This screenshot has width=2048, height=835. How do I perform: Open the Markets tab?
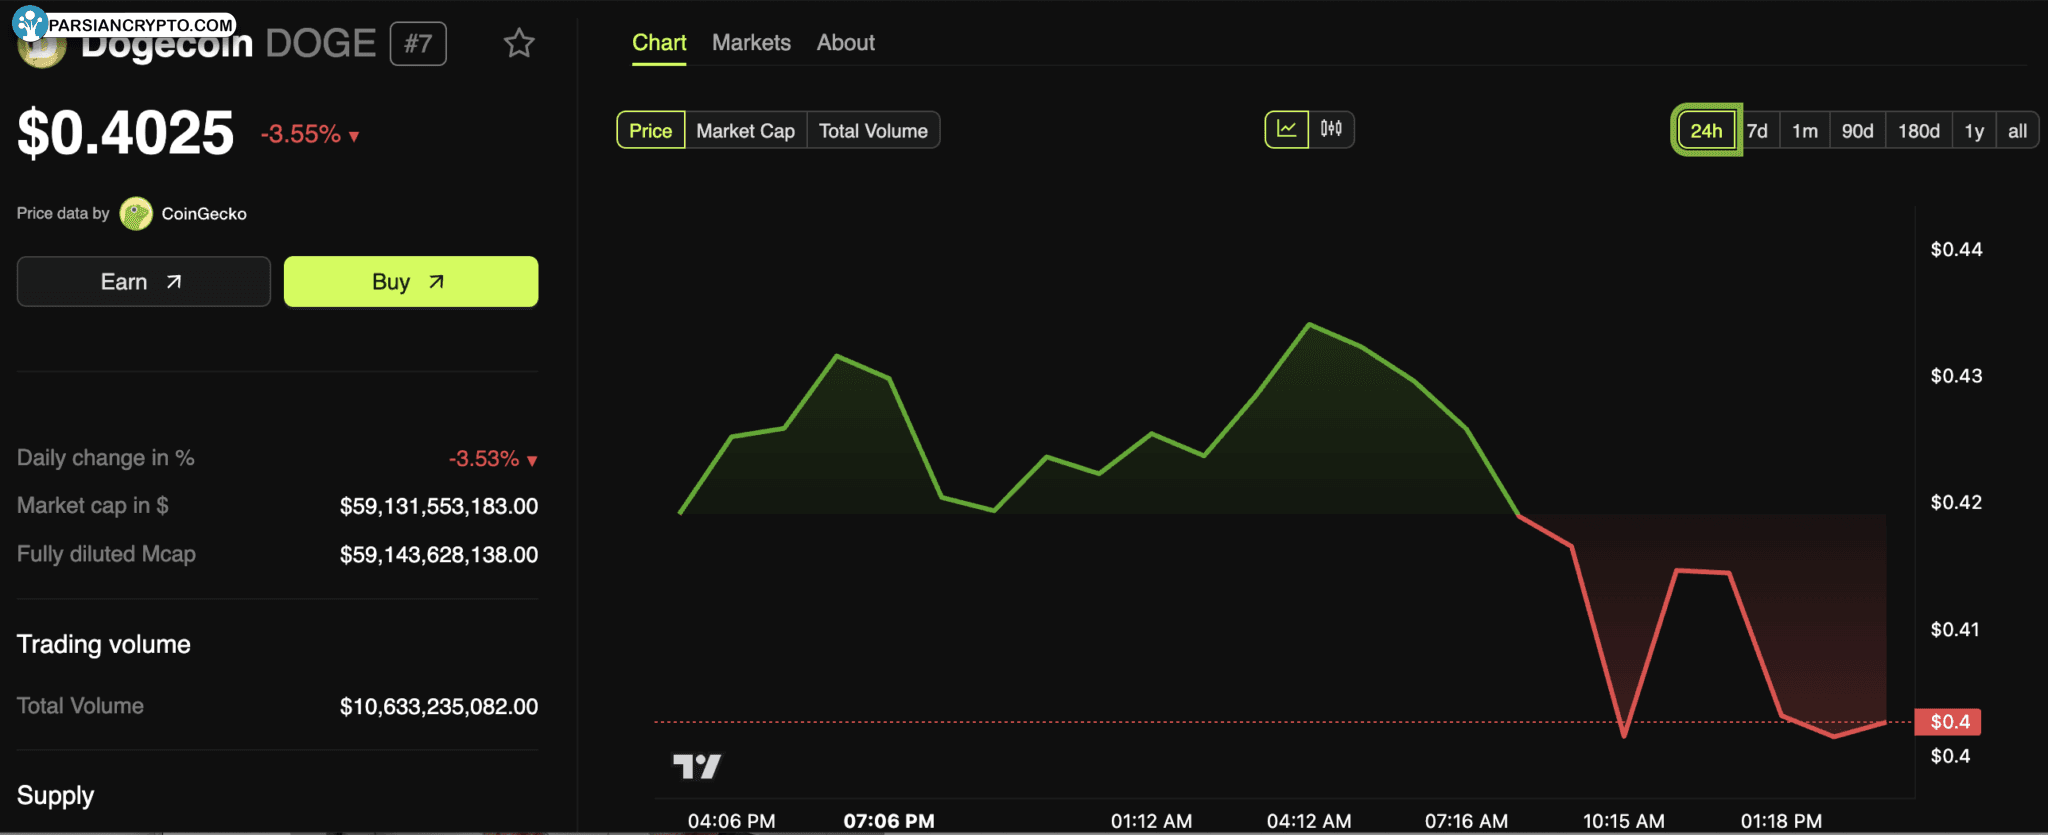pos(751,43)
